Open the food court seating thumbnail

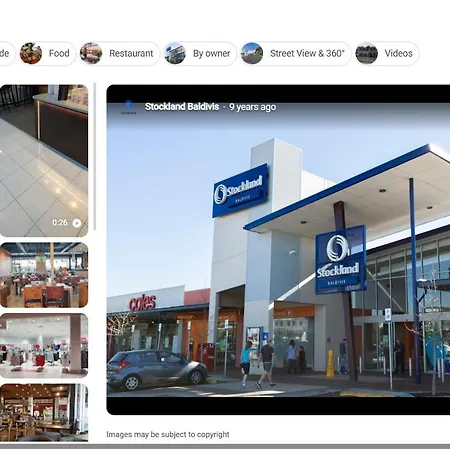tap(44, 275)
